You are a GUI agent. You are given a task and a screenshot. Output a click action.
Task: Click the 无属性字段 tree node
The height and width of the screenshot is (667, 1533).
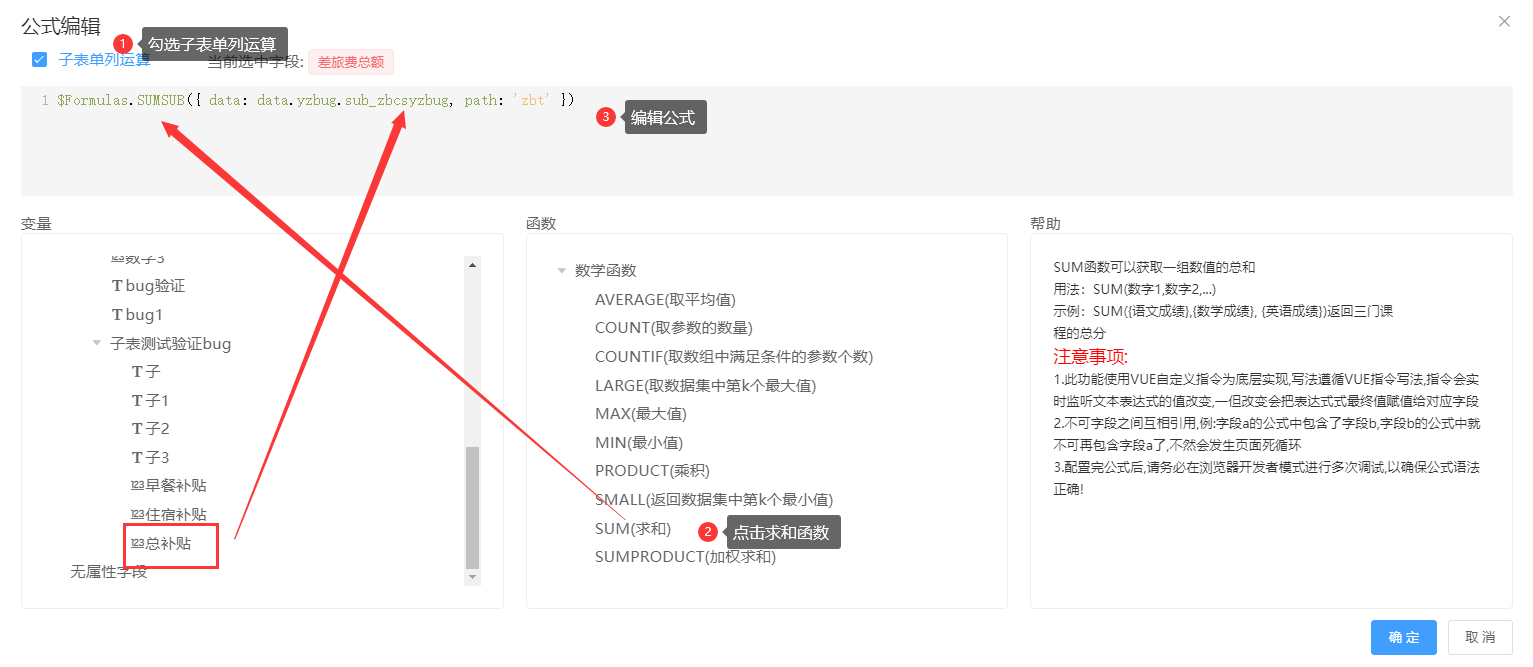click(x=108, y=571)
